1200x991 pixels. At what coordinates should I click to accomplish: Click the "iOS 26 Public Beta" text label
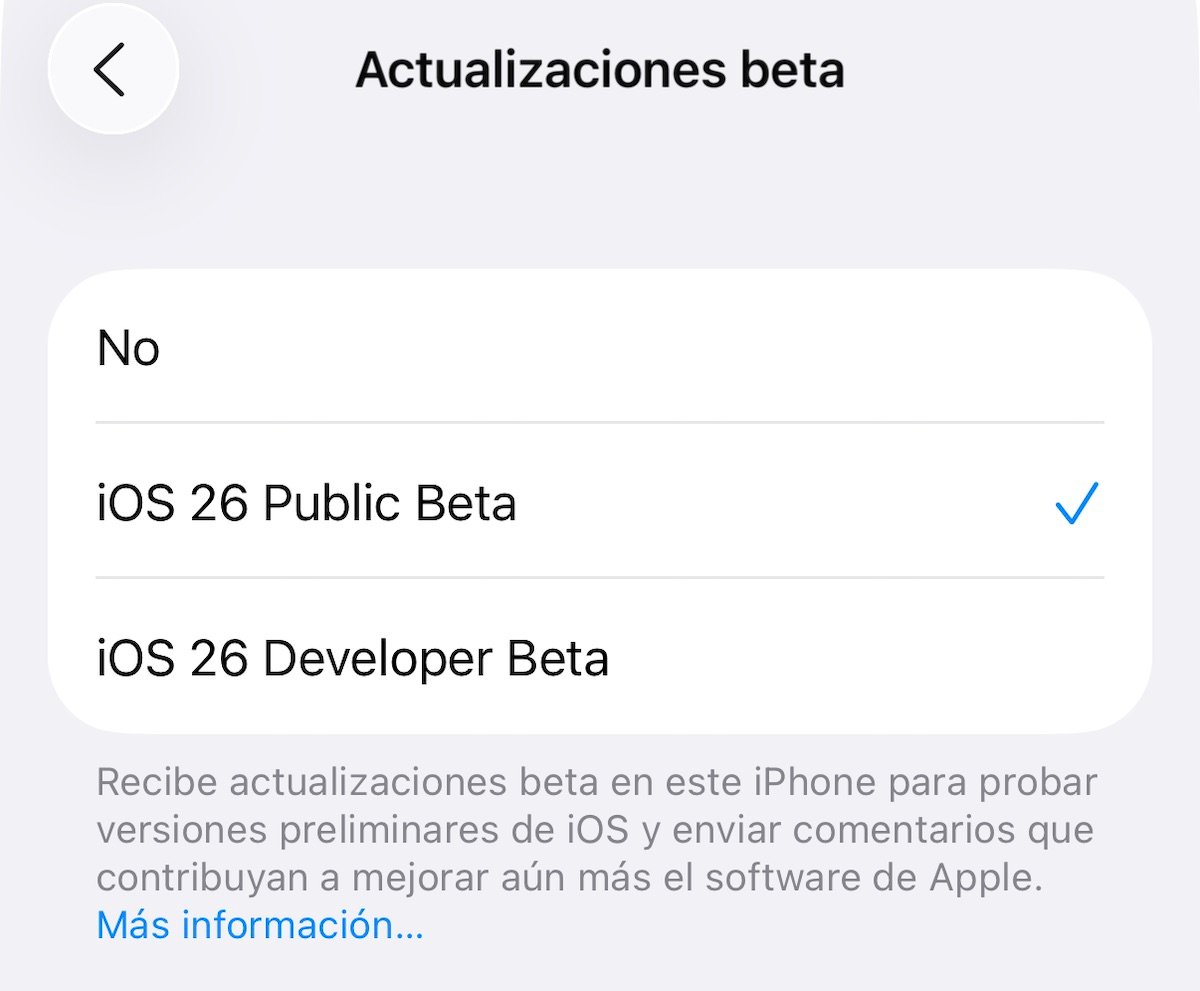(307, 504)
